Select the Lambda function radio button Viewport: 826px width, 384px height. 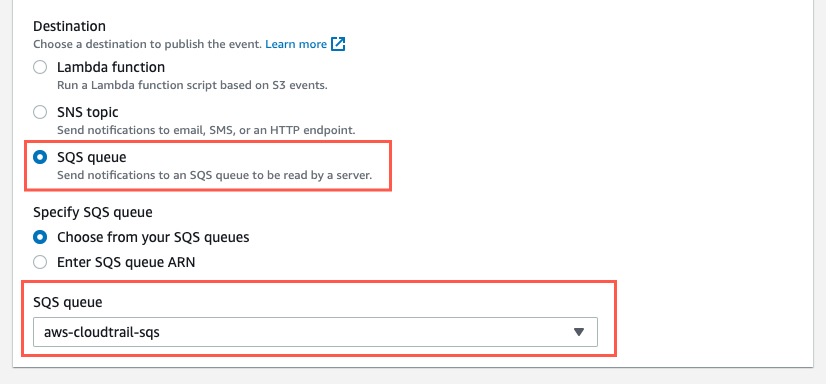(x=40, y=67)
